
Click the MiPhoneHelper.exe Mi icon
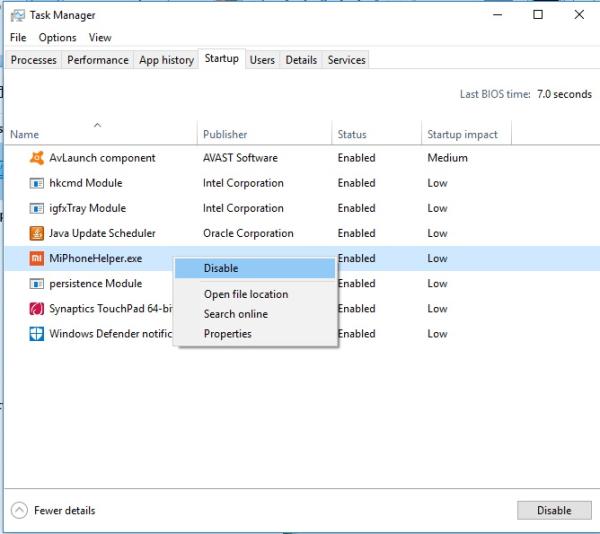click(x=37, y=258)
